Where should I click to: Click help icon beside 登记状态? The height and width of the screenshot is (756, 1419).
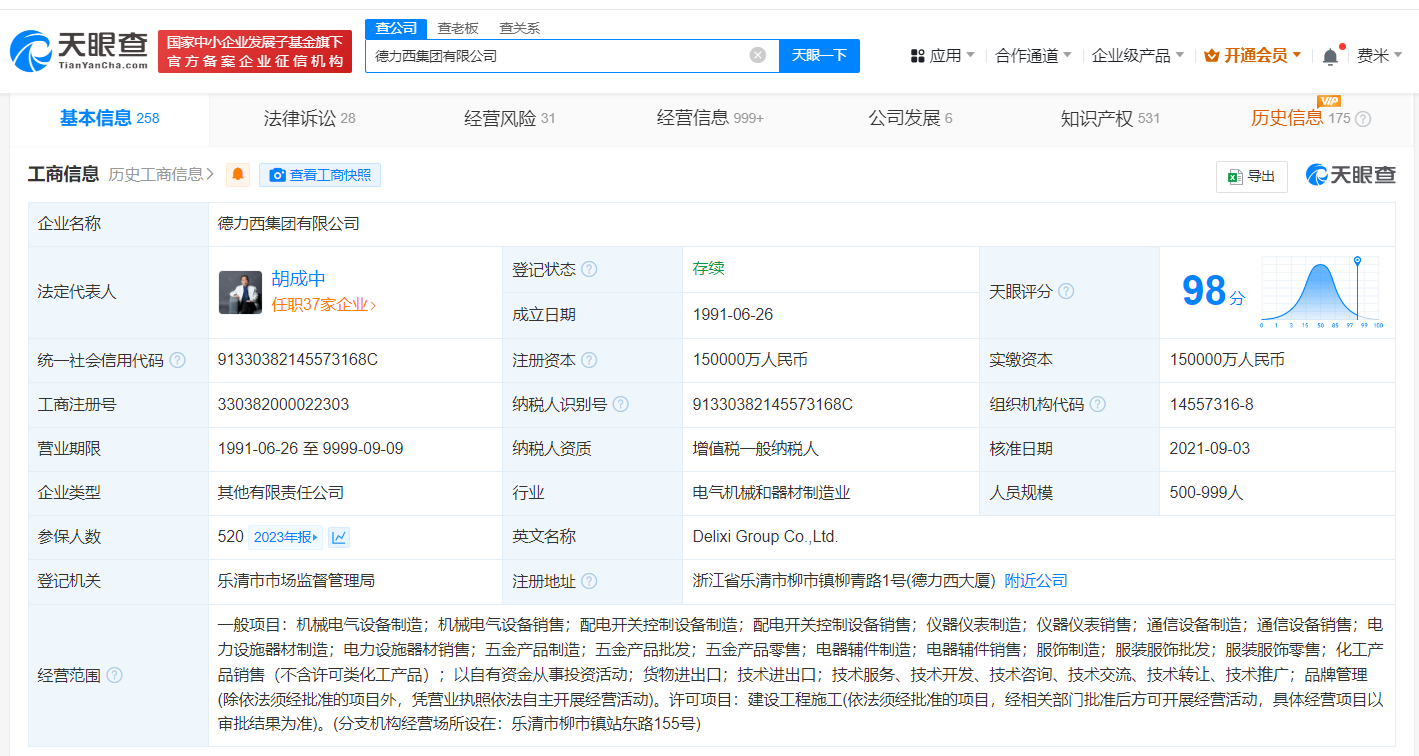point(589,269)
